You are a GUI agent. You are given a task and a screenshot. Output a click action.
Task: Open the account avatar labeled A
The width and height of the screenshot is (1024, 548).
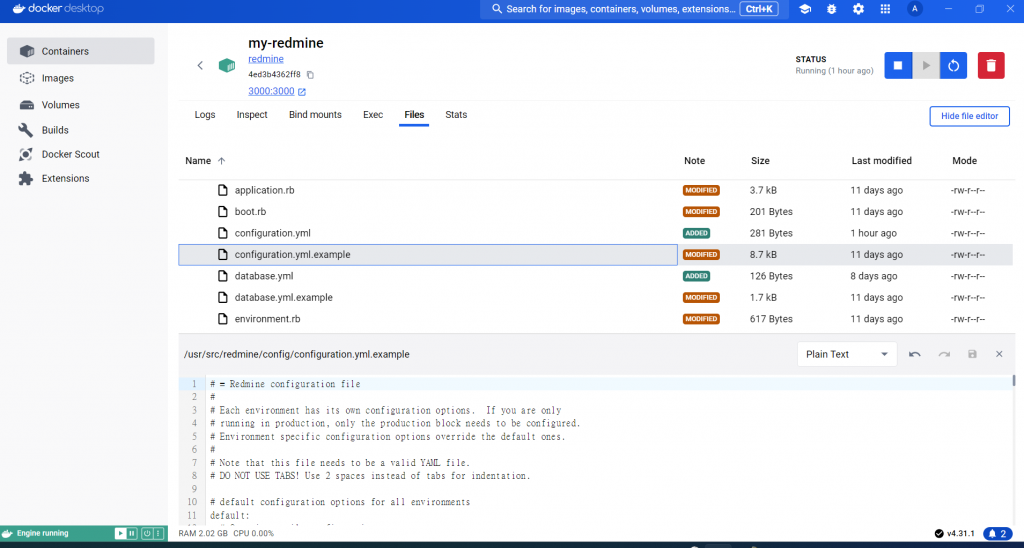click(x=915, y=9)
